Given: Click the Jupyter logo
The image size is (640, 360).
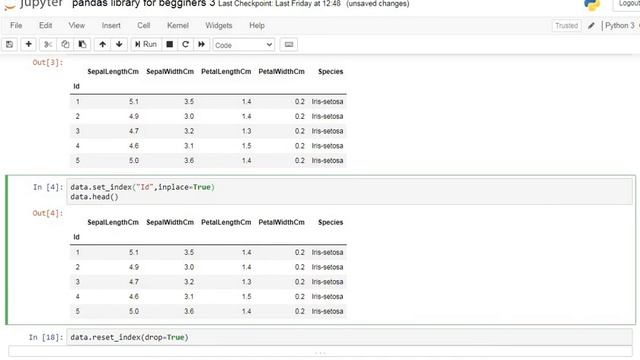Looking at the screenshot, I should click(33, 4).
